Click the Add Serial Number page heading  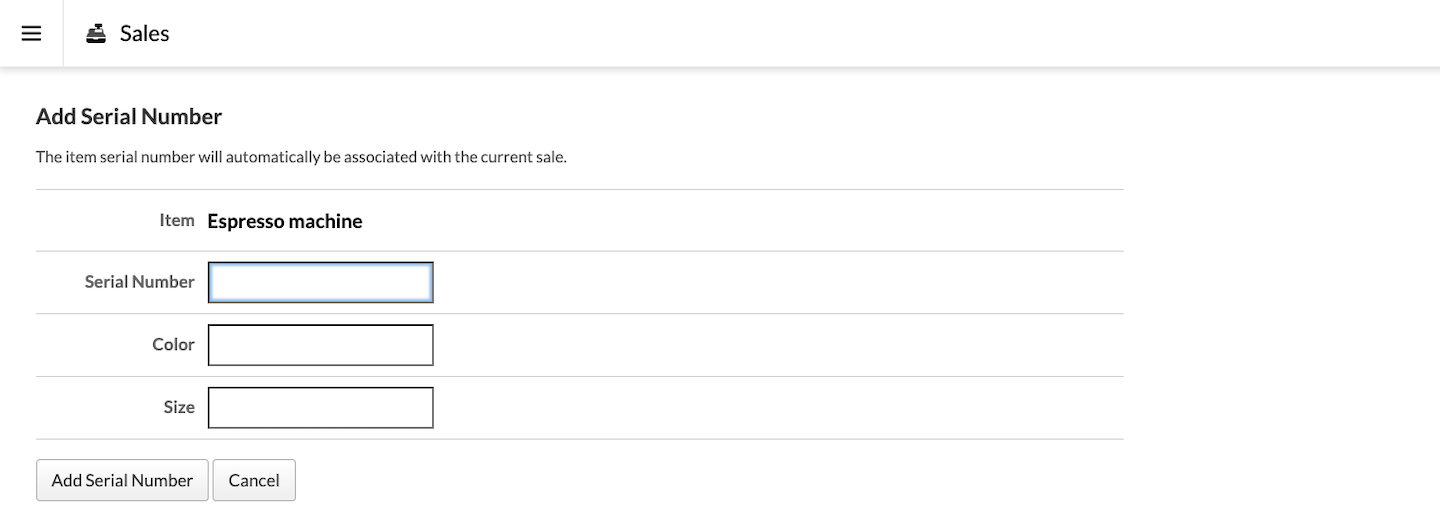coord(129,117)
